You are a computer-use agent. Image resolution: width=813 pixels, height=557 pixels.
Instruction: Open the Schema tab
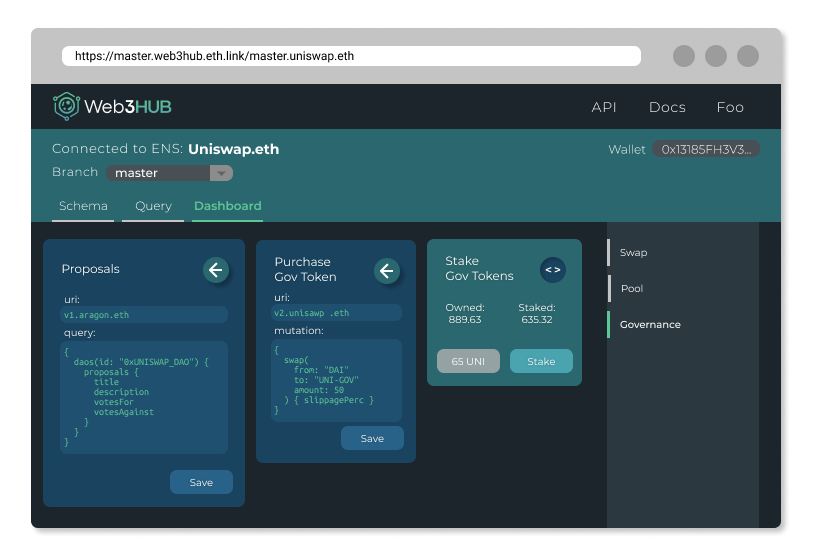click(83, 206)
